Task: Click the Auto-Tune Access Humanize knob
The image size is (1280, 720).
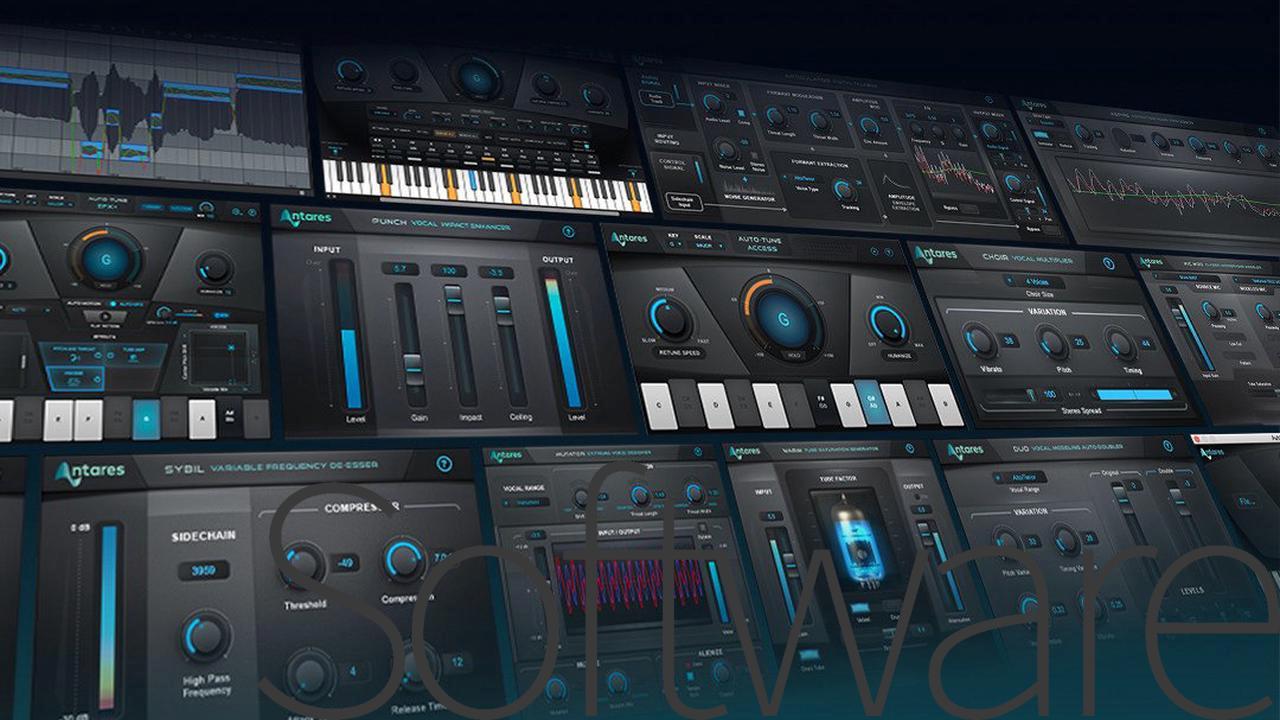Action: pos(887,323)
